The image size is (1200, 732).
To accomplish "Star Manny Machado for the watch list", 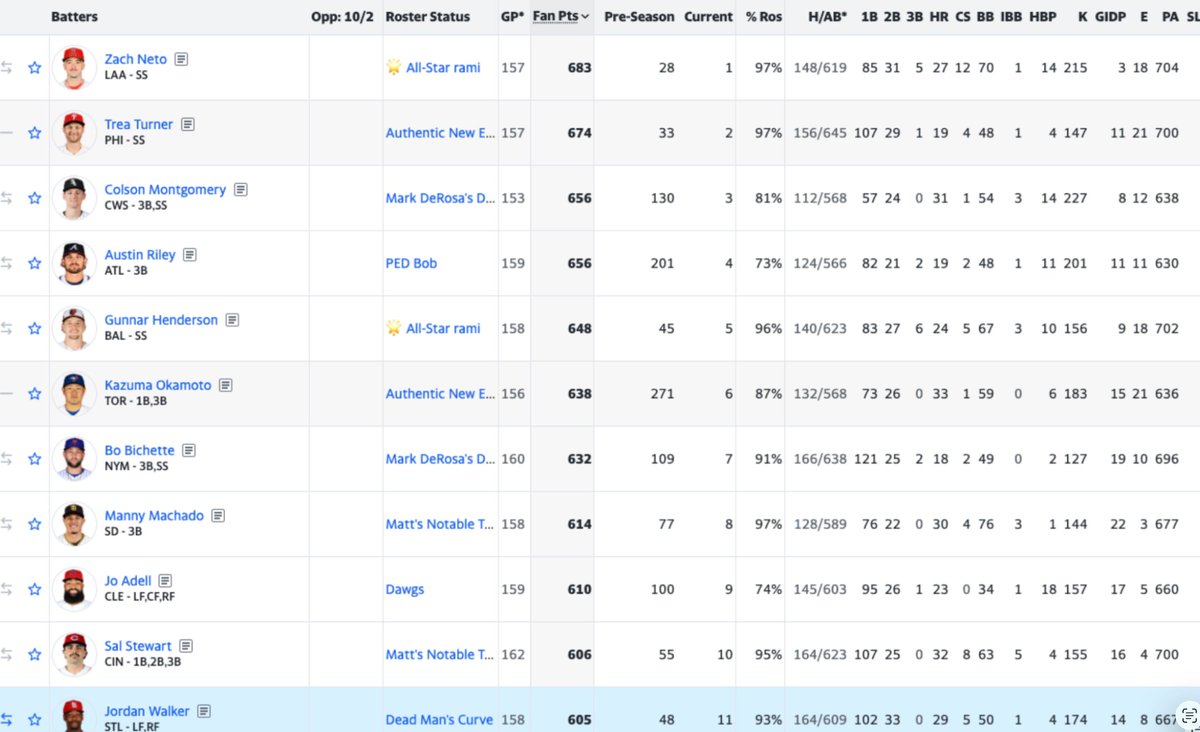I will [x=34, y=524].
